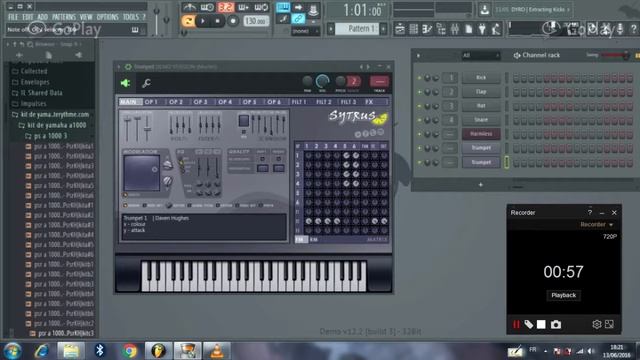640x360 pixels.
Task: Open the TOOLS menu
Action: [x=131, y=17]
